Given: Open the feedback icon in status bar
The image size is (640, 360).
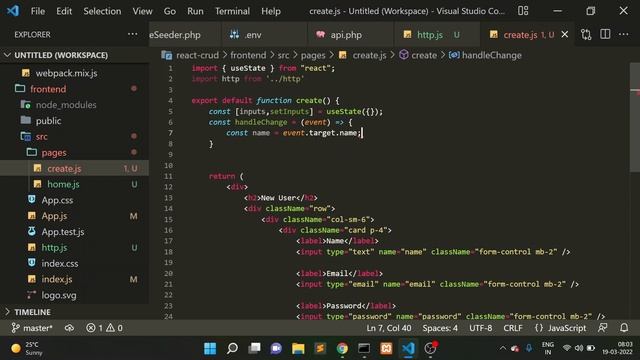Looking at the screenshot, I should 602,328.
